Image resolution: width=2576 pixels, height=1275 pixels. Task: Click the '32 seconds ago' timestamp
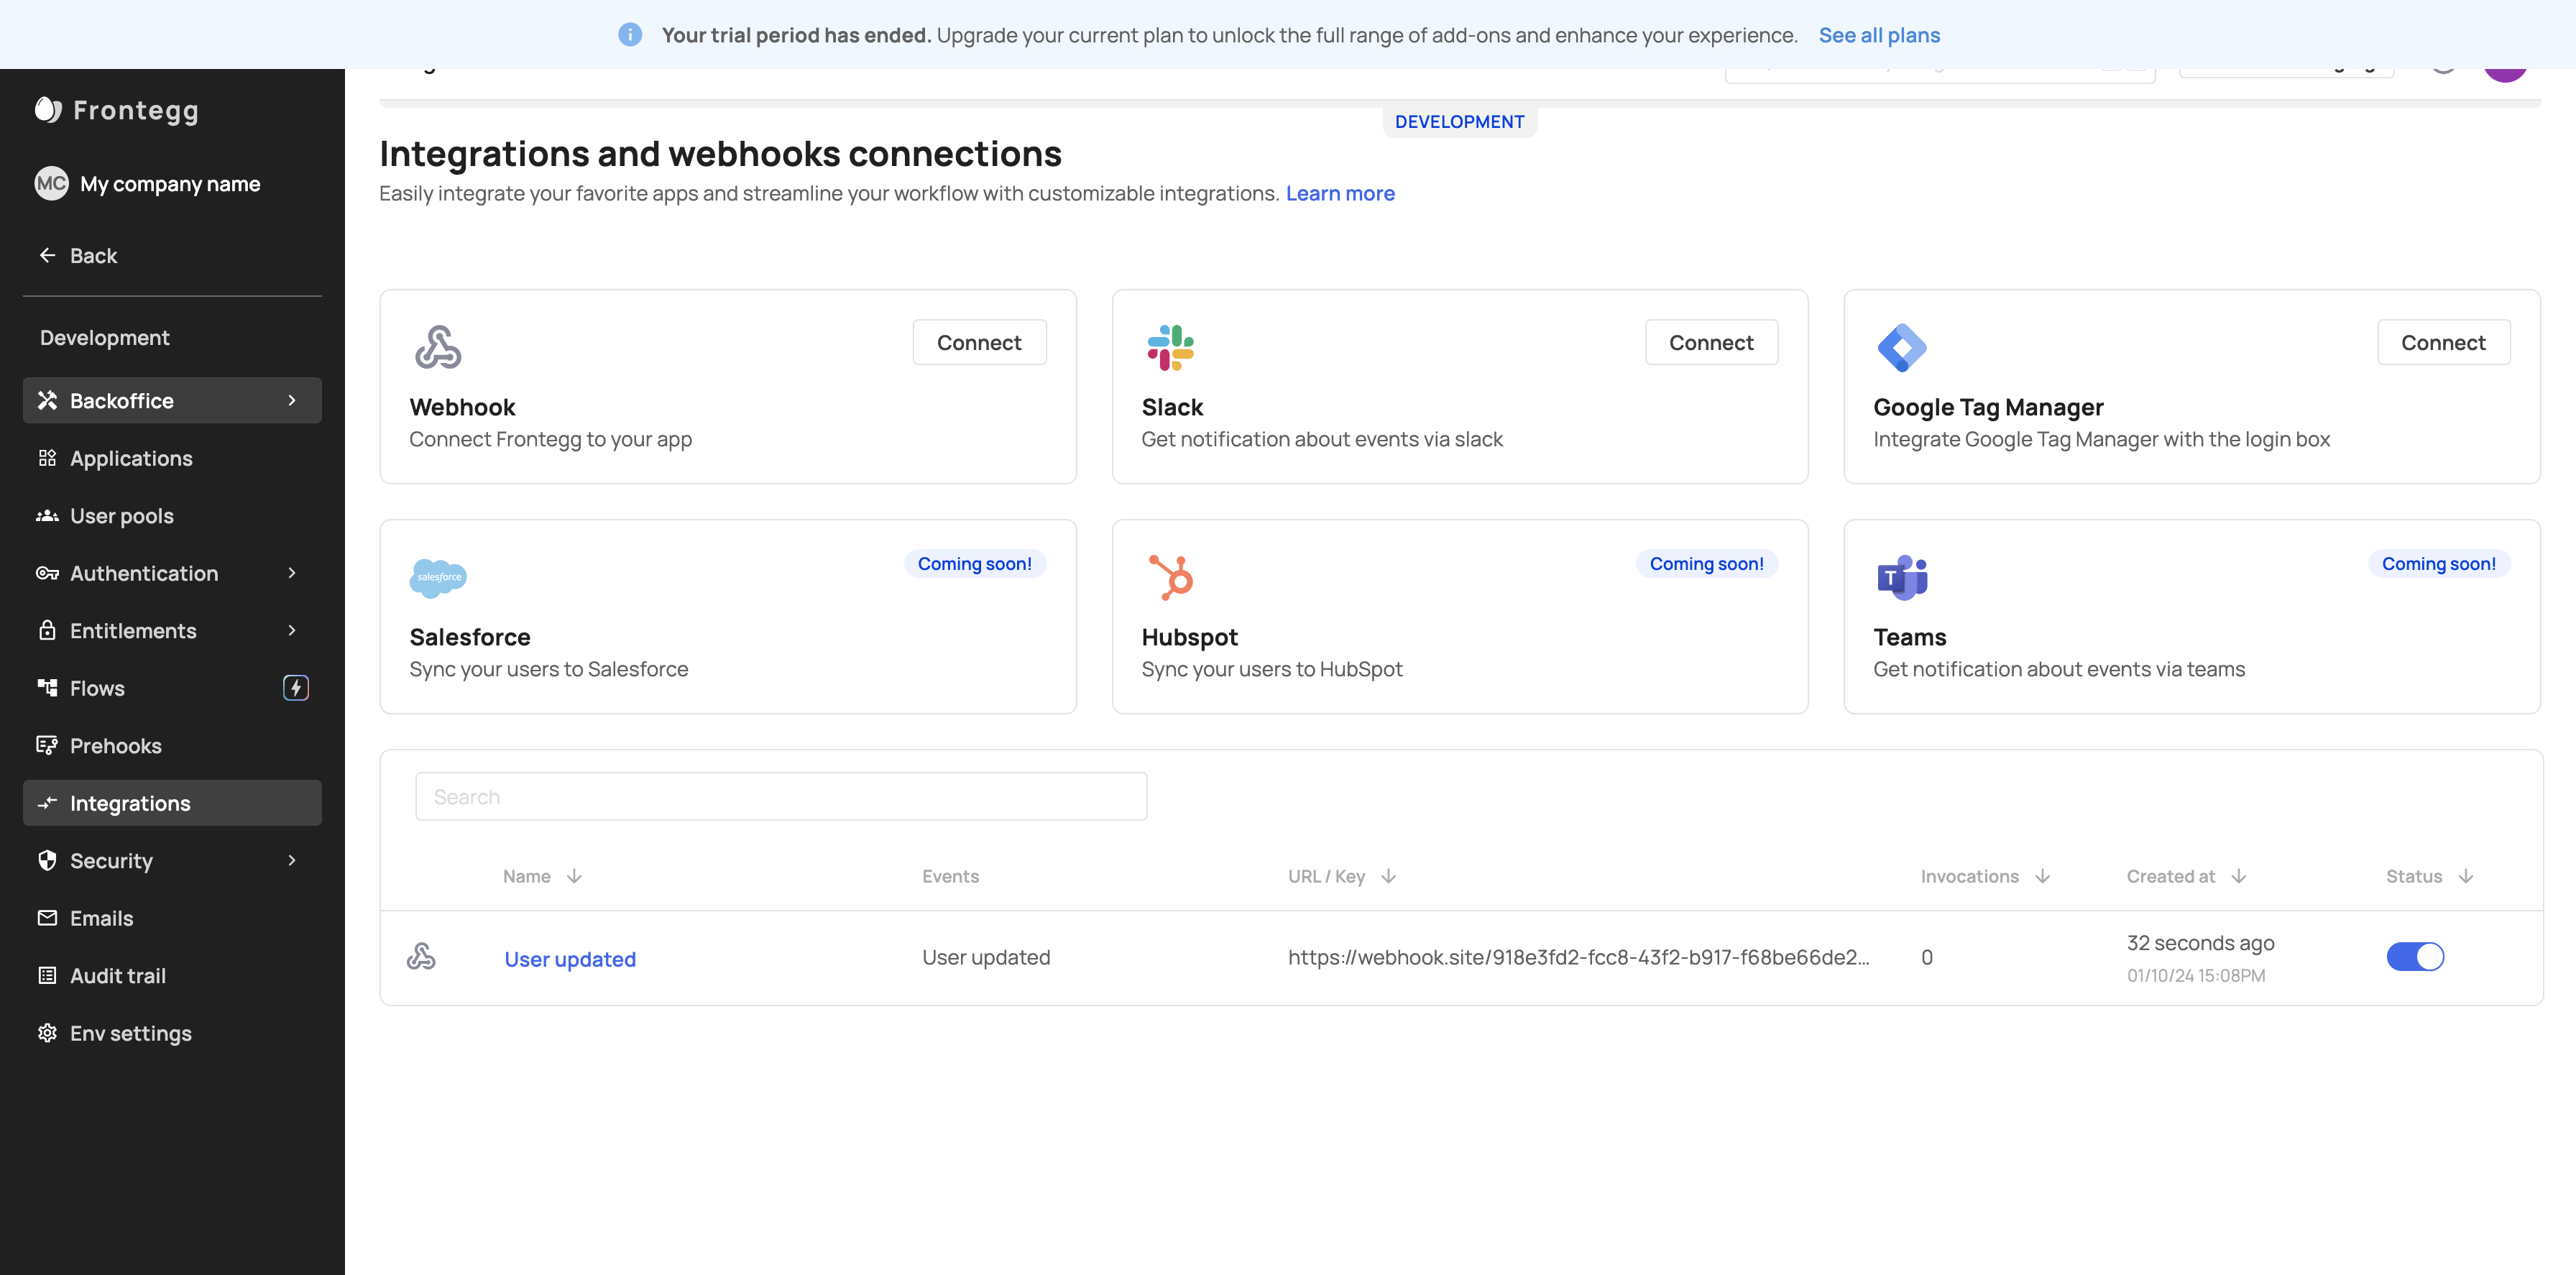[x=2200, y=943]
